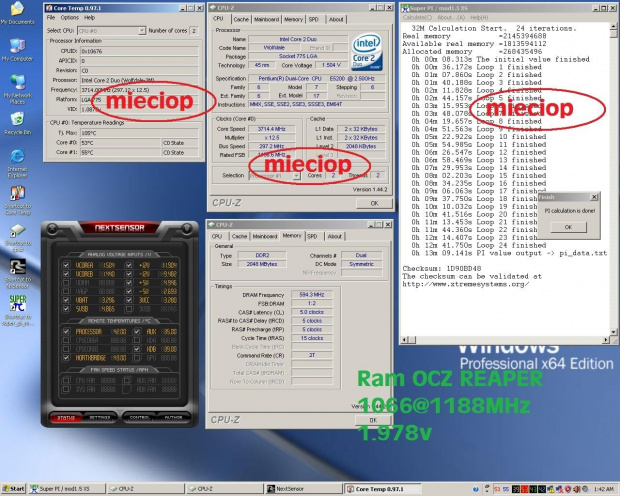Click the NextSensor round X close icon
Image resolution: width=620 pixels, height=496 pixels.
click(x=52, y=228)
